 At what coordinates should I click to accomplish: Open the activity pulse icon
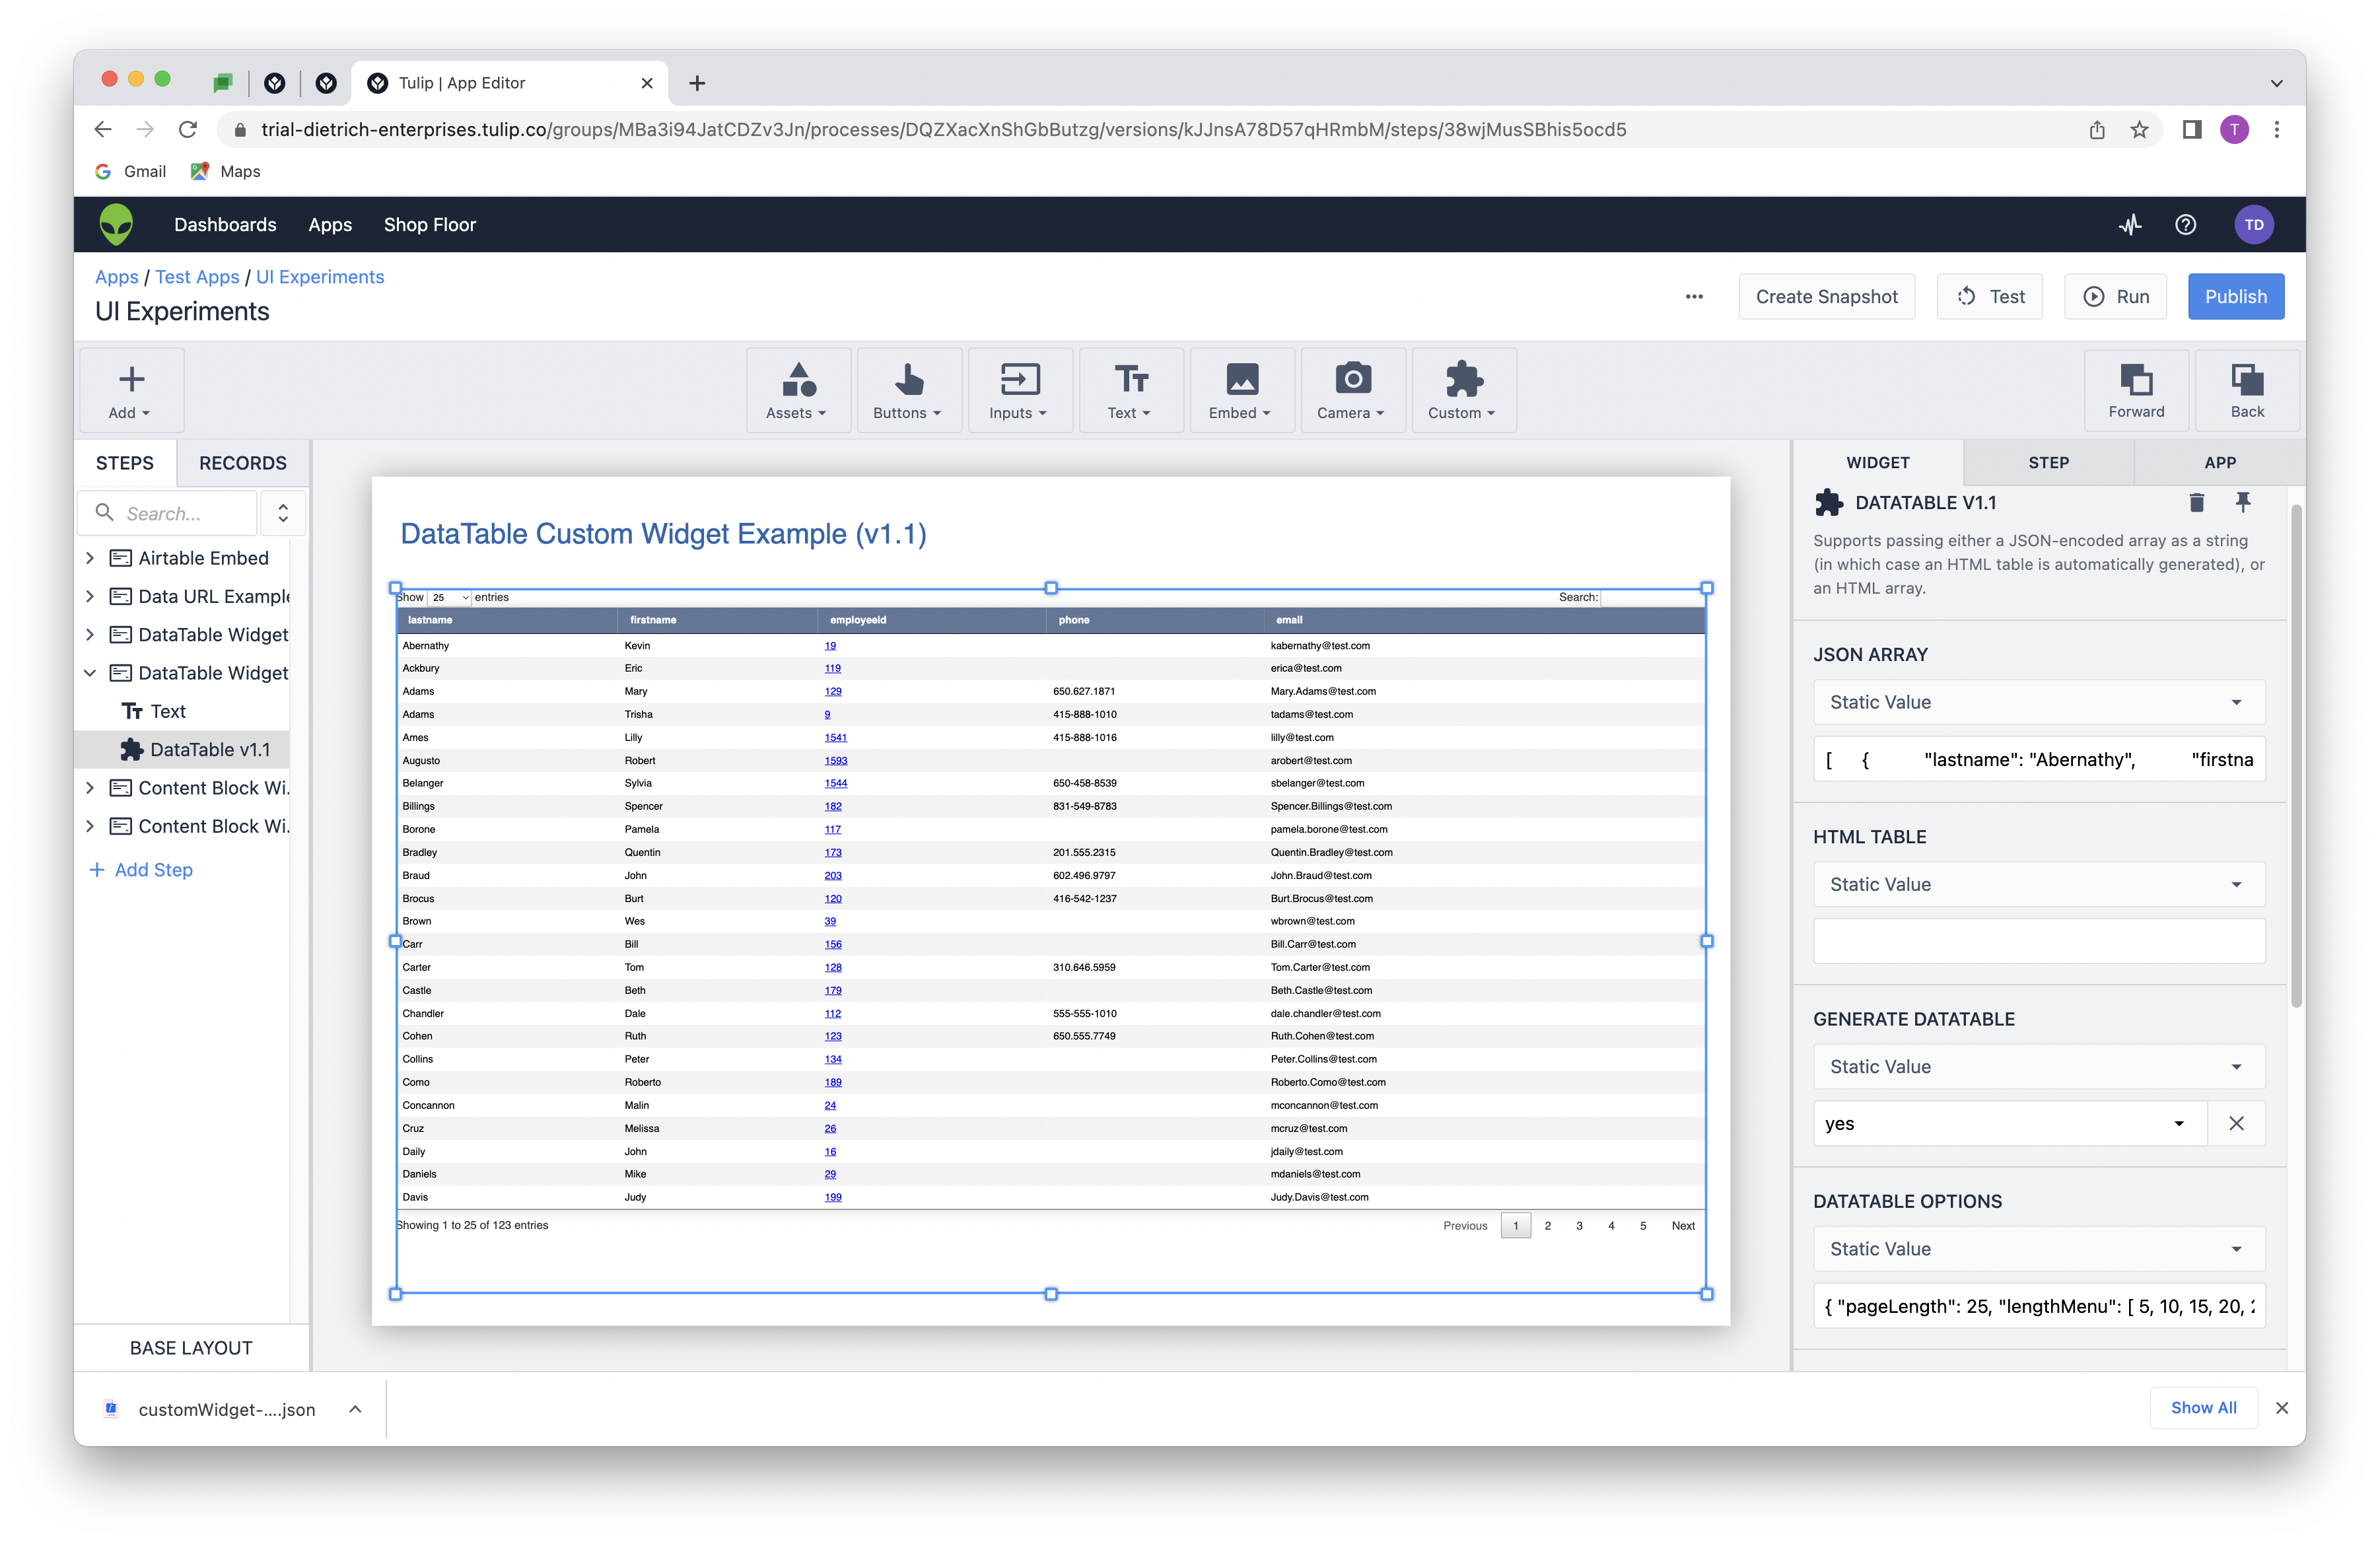[2130, 224]
